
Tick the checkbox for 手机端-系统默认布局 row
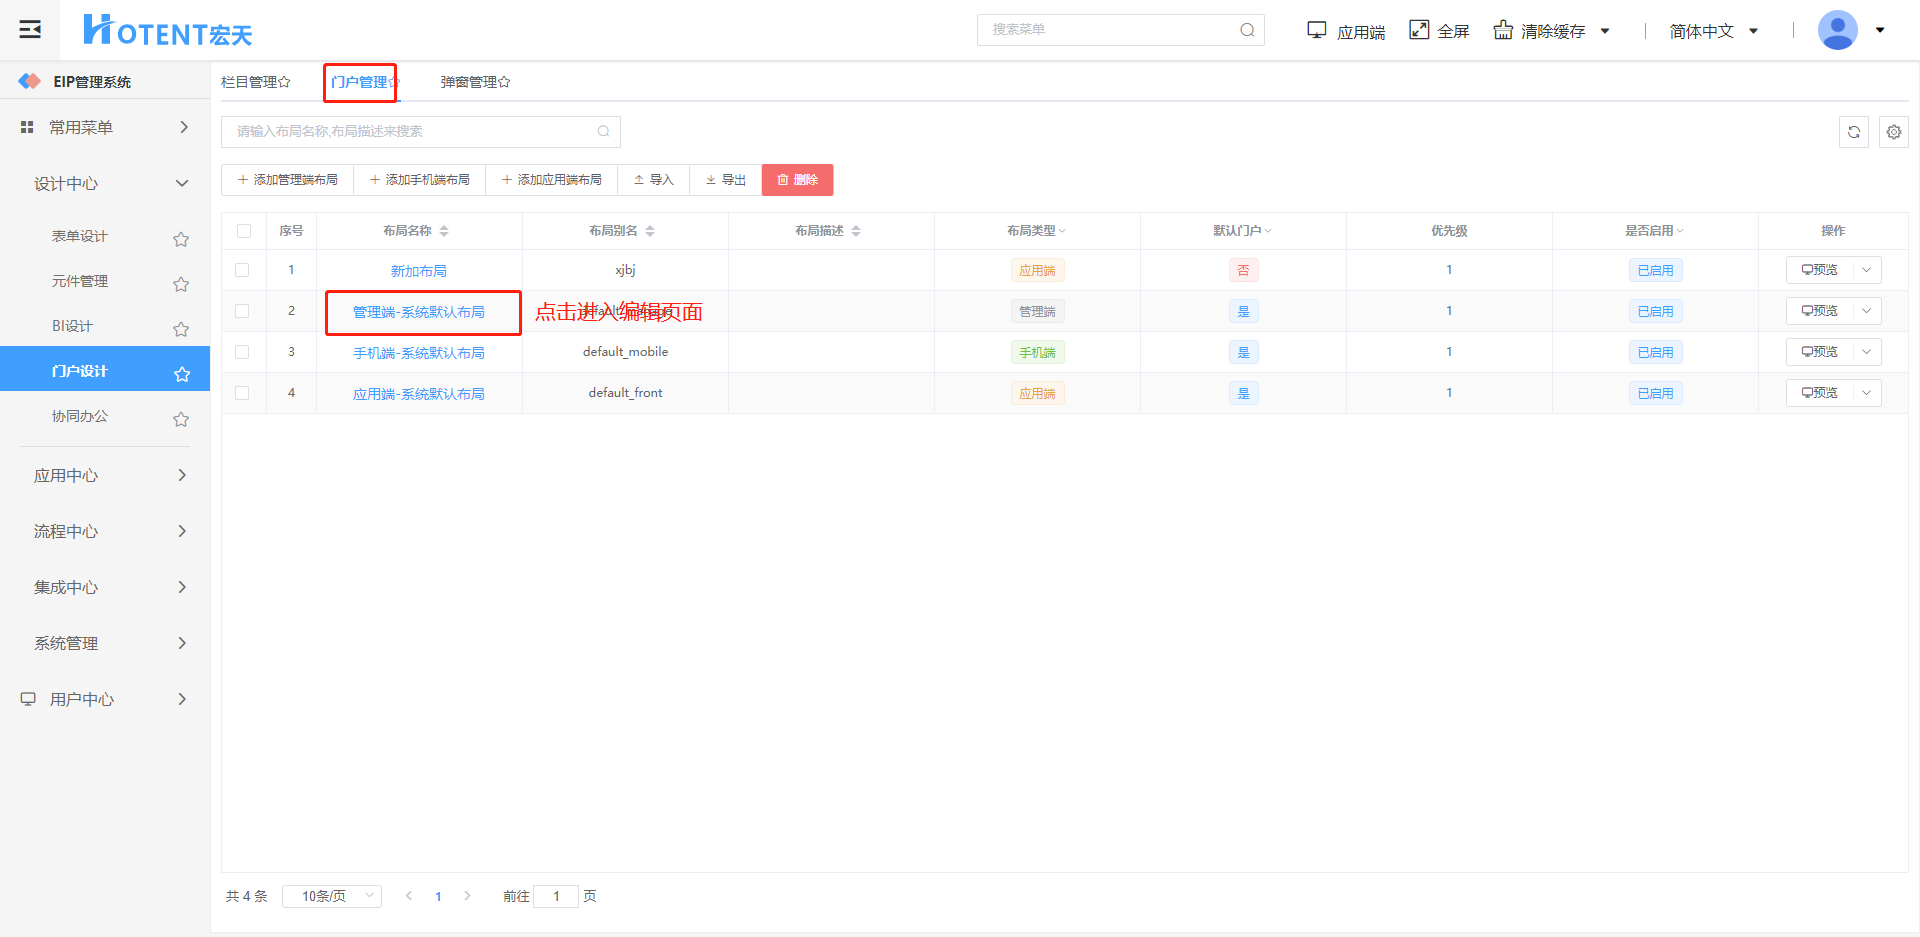[x=242, y=352]
